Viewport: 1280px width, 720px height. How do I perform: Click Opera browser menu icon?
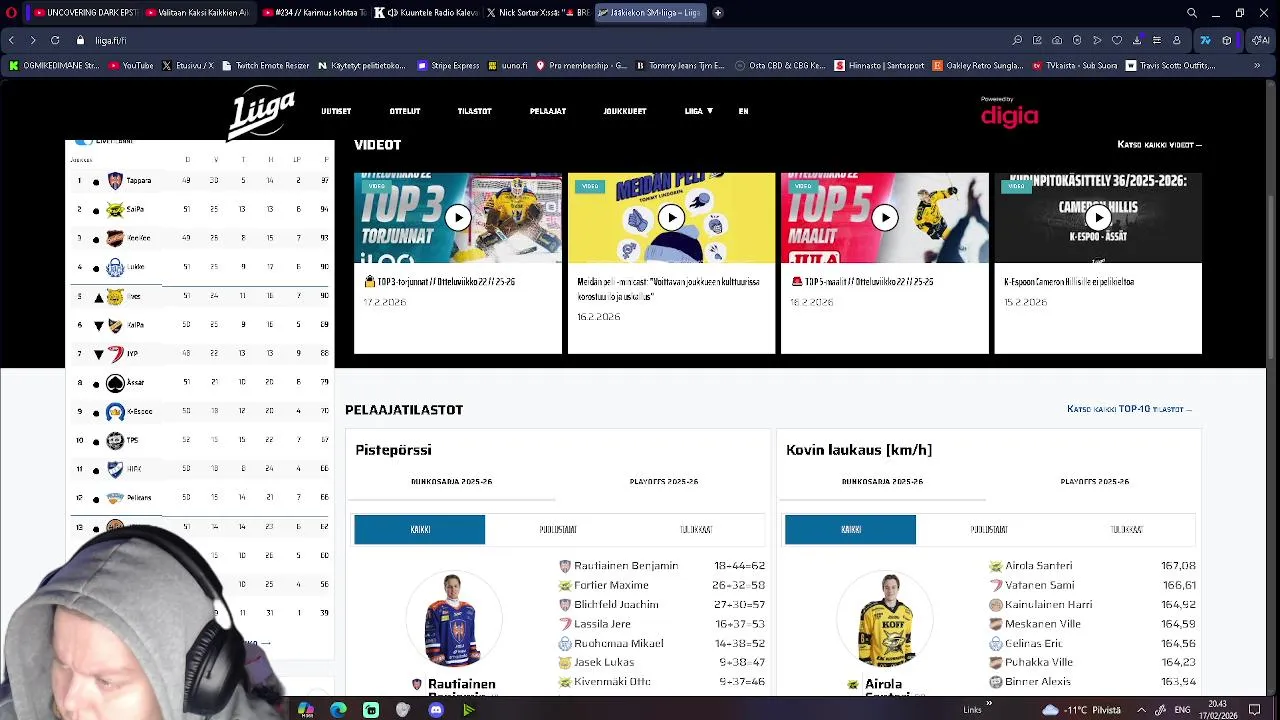pos(11,13)
